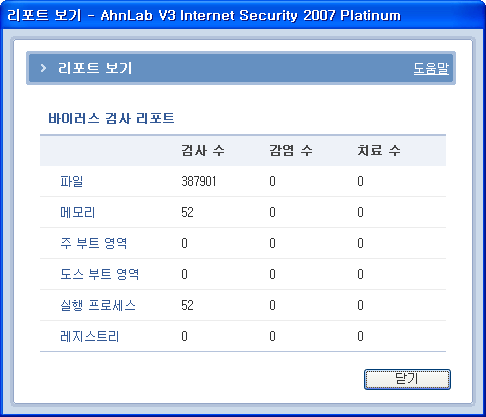Click the file scan count 387901

199,181
